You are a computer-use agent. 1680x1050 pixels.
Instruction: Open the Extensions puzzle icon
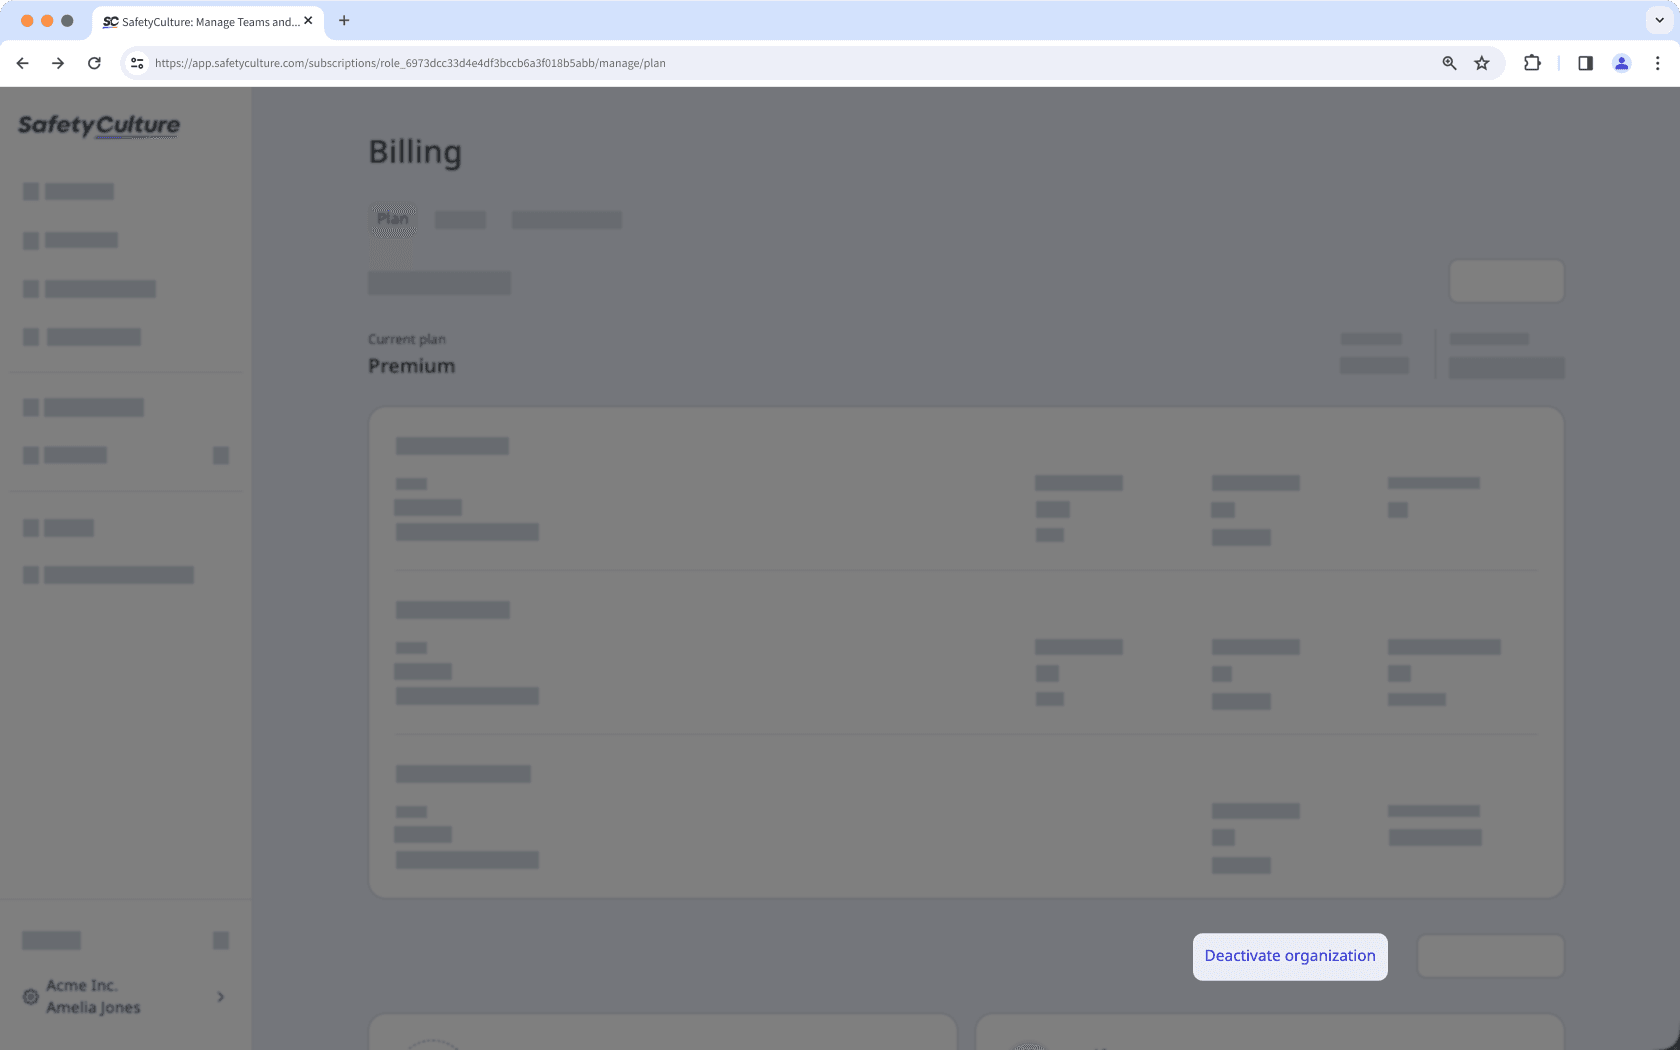point(1532,62)
